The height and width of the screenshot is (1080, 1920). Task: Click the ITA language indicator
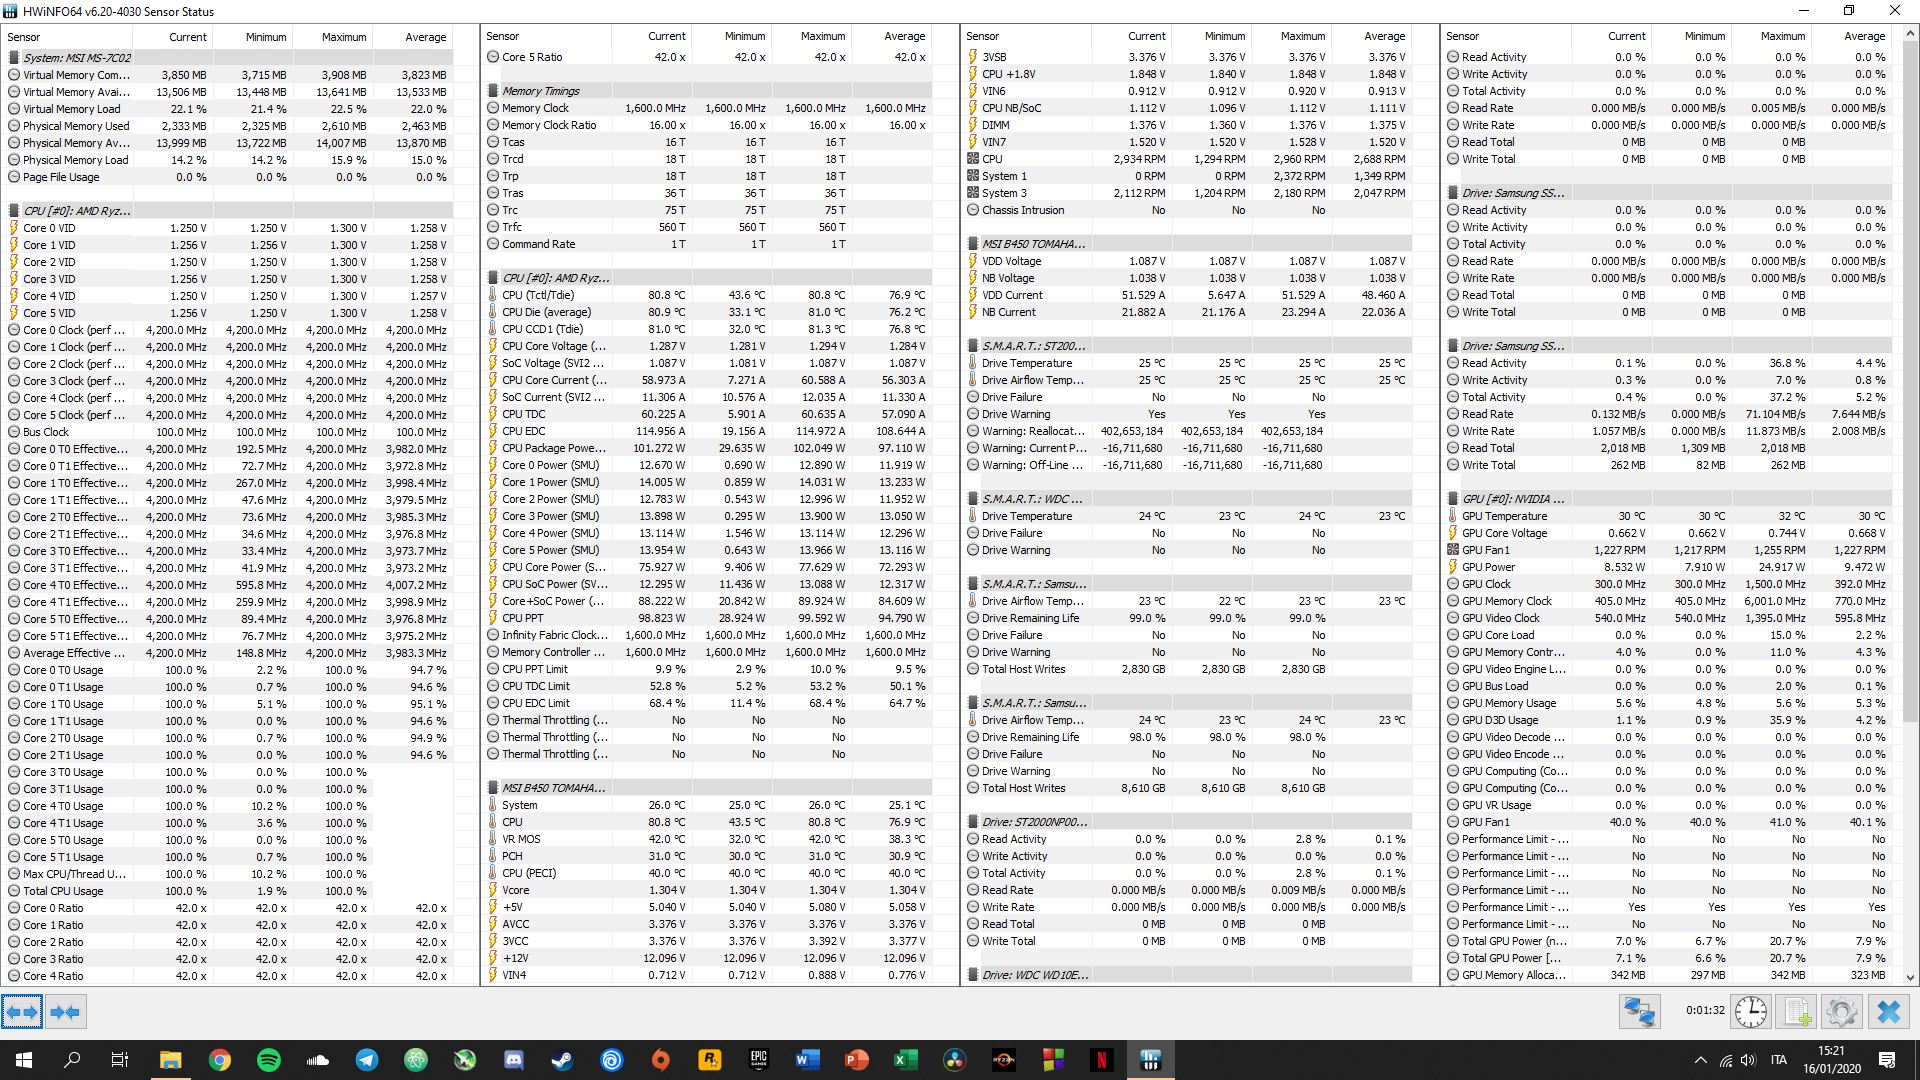click(x=1779, y=1060)
